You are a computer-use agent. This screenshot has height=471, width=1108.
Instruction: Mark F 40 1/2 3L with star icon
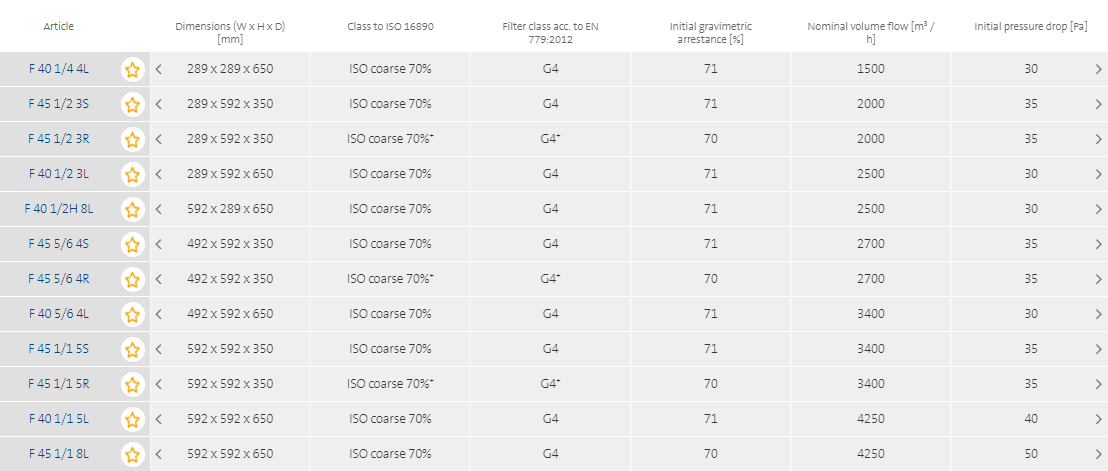coord(132,174)
